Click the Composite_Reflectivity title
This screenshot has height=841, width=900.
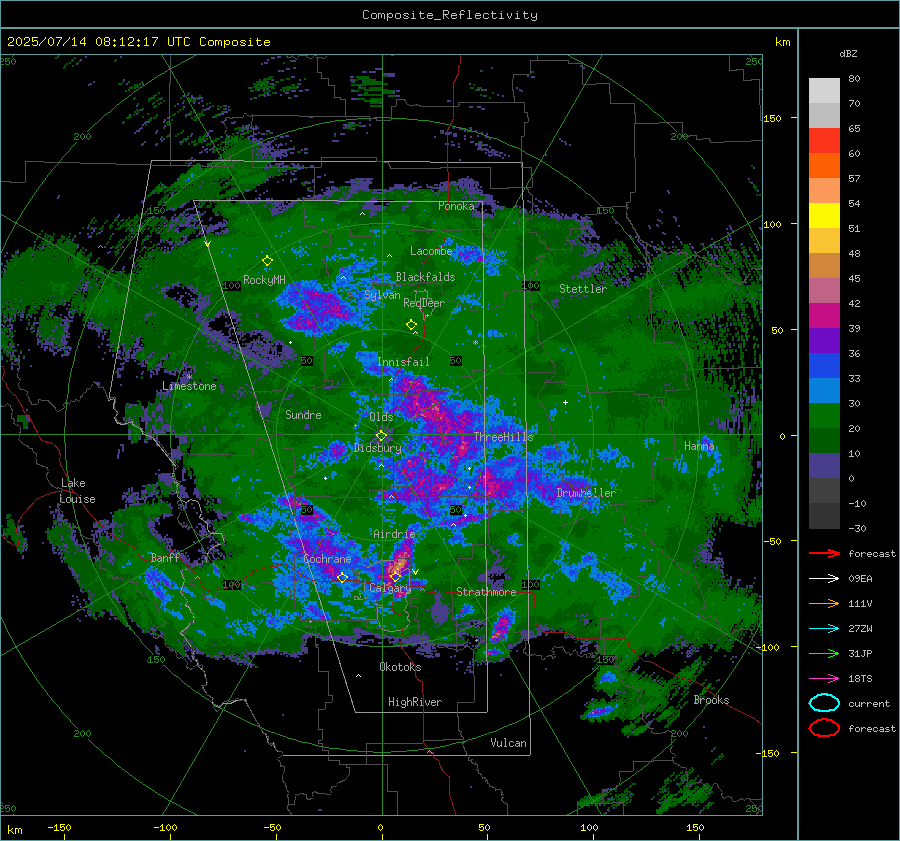coord(449,15)
